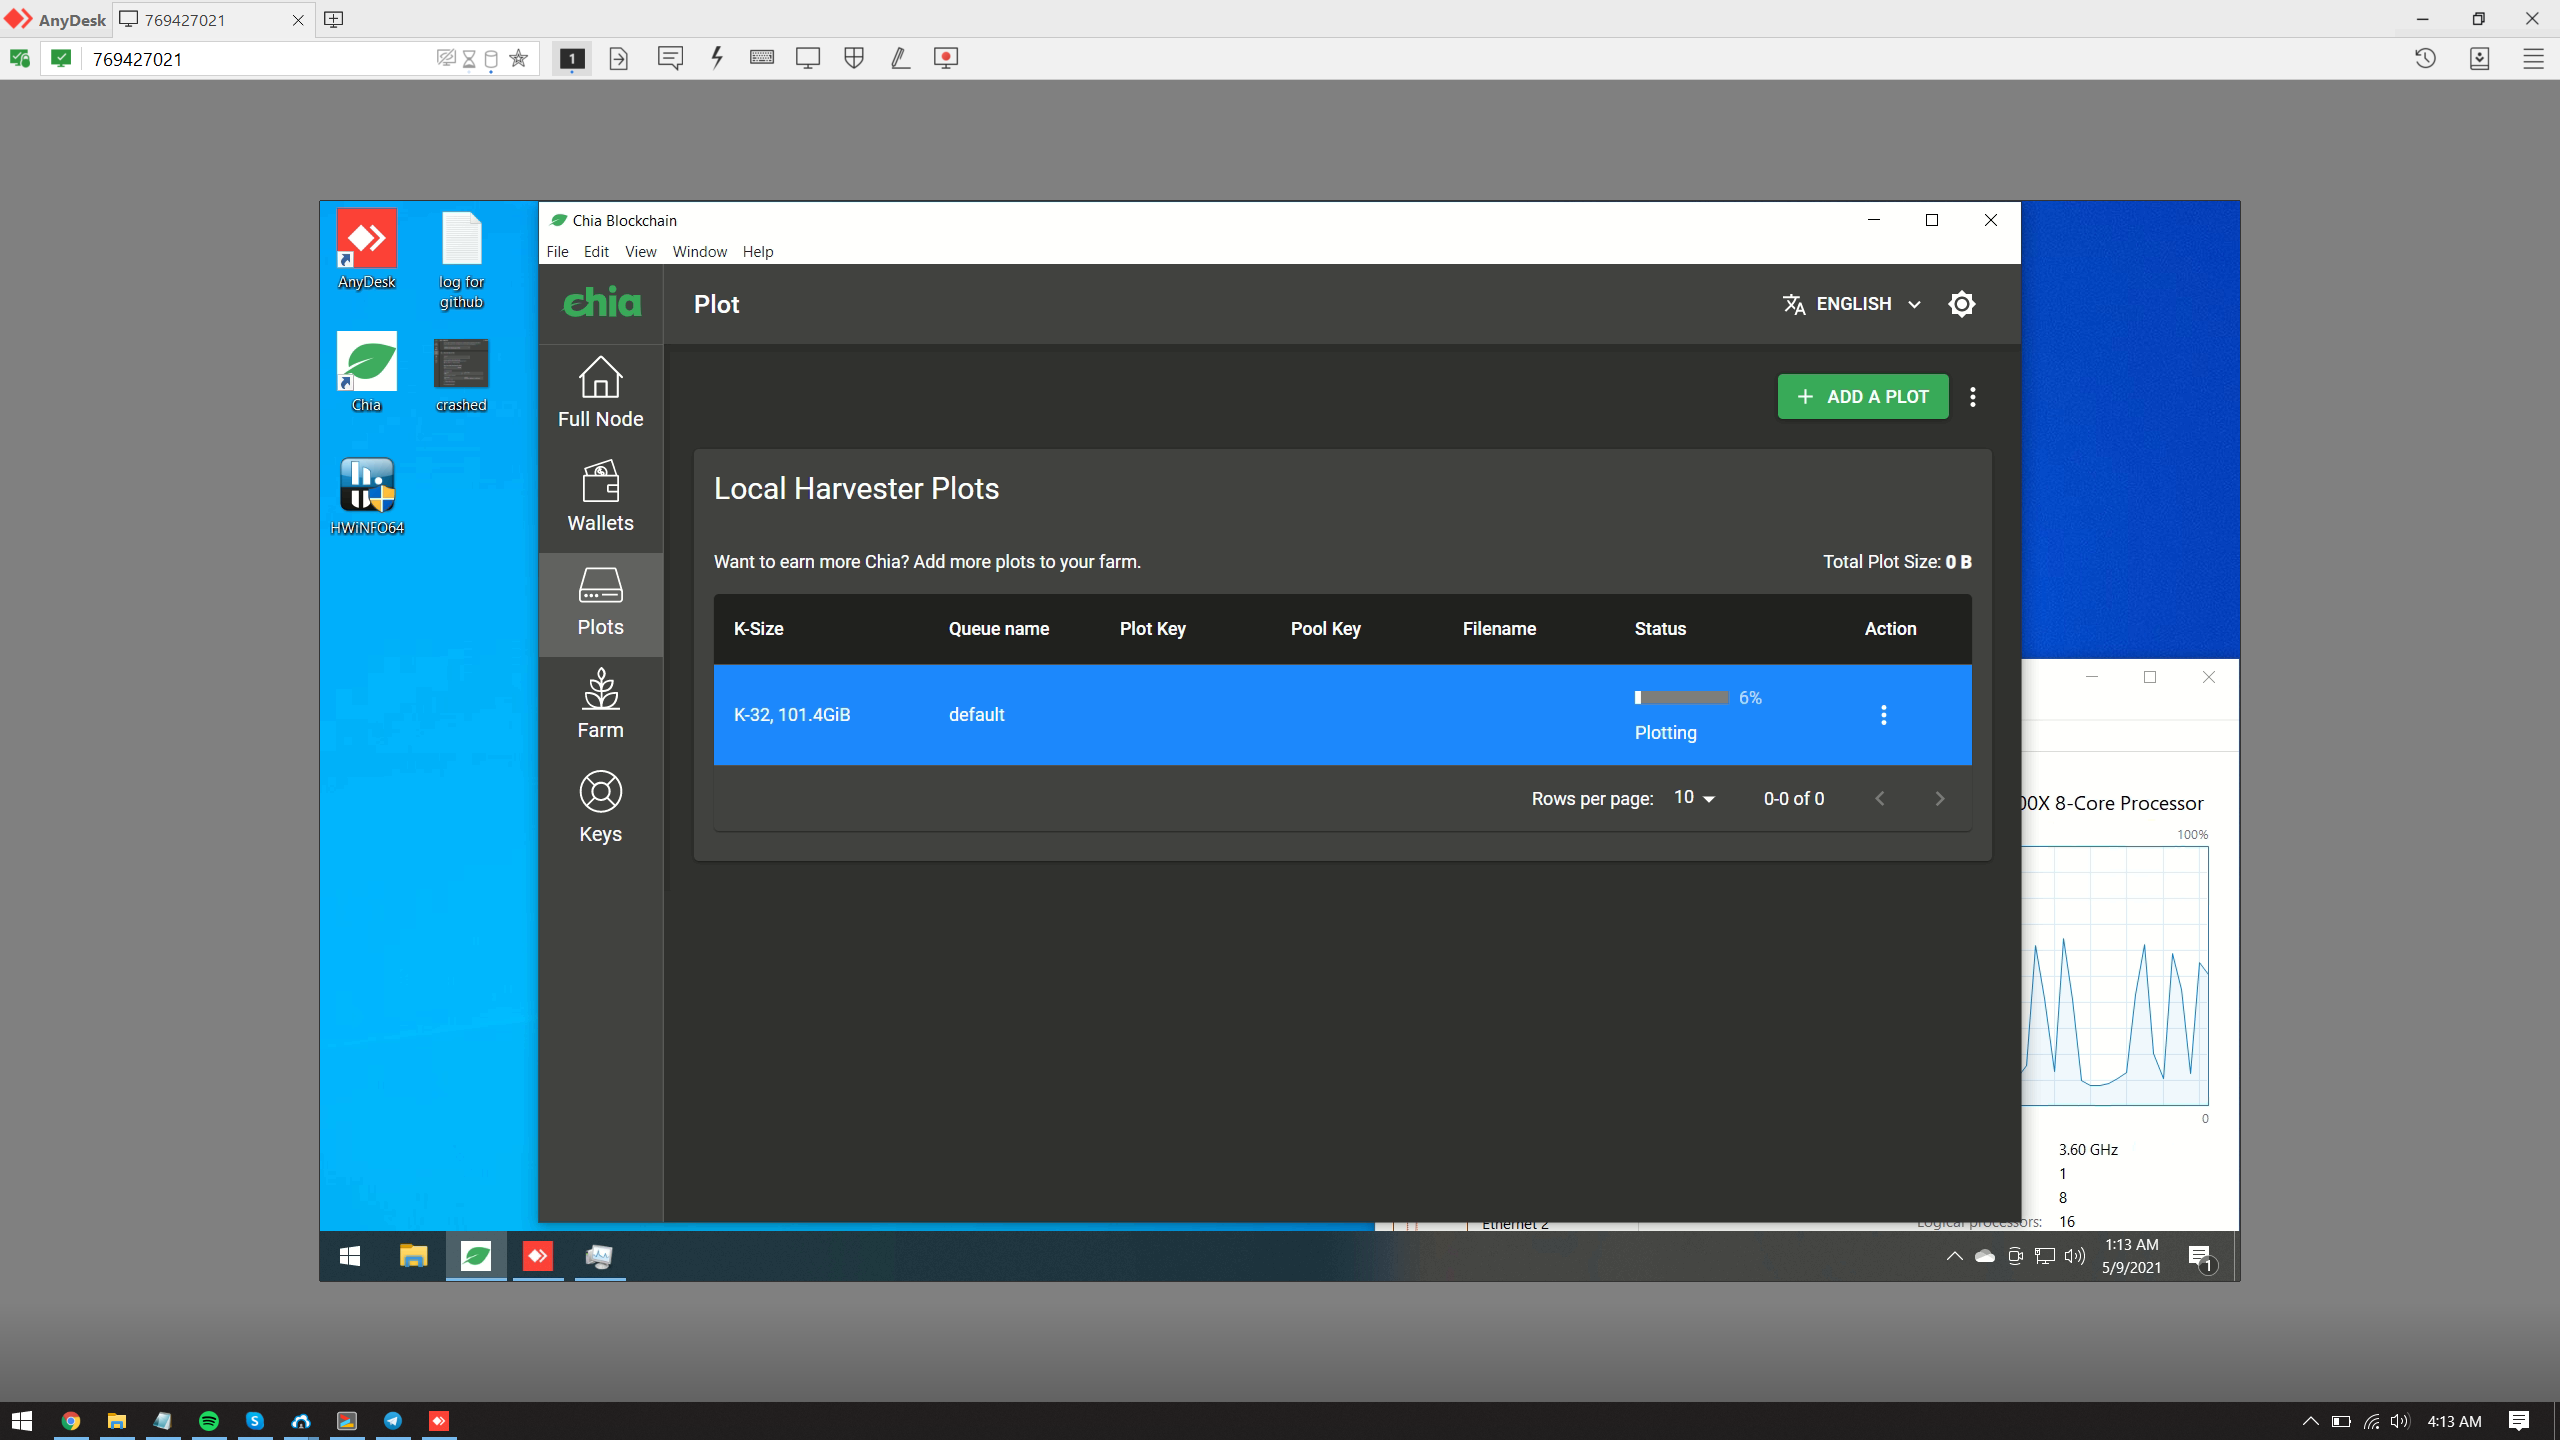Select 'crashed' image on remote desktop
The width and height of the screenshot is (2560, 1440).
pyautogui.click(x=461, y=374)
